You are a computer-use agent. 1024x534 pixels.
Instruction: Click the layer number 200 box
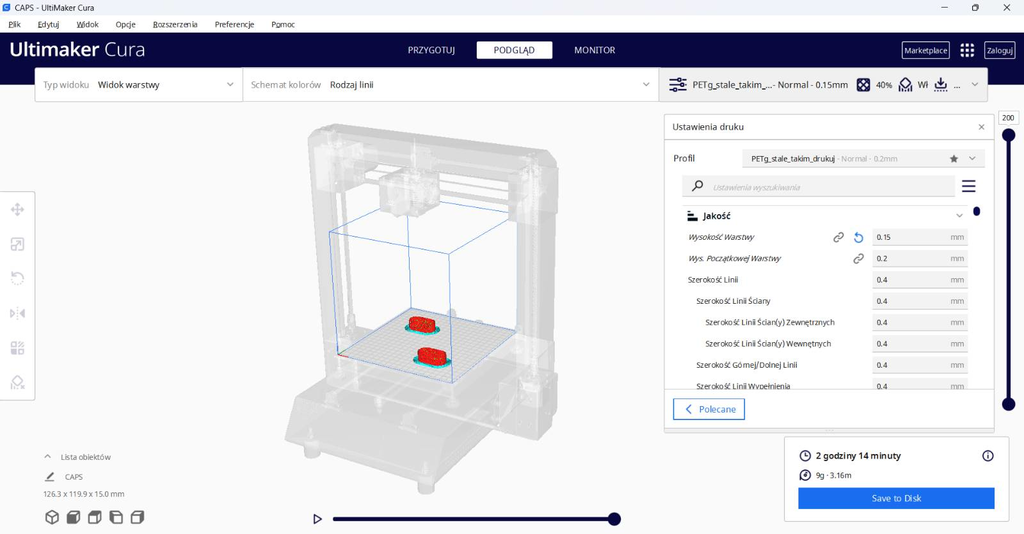point(1008,118)
